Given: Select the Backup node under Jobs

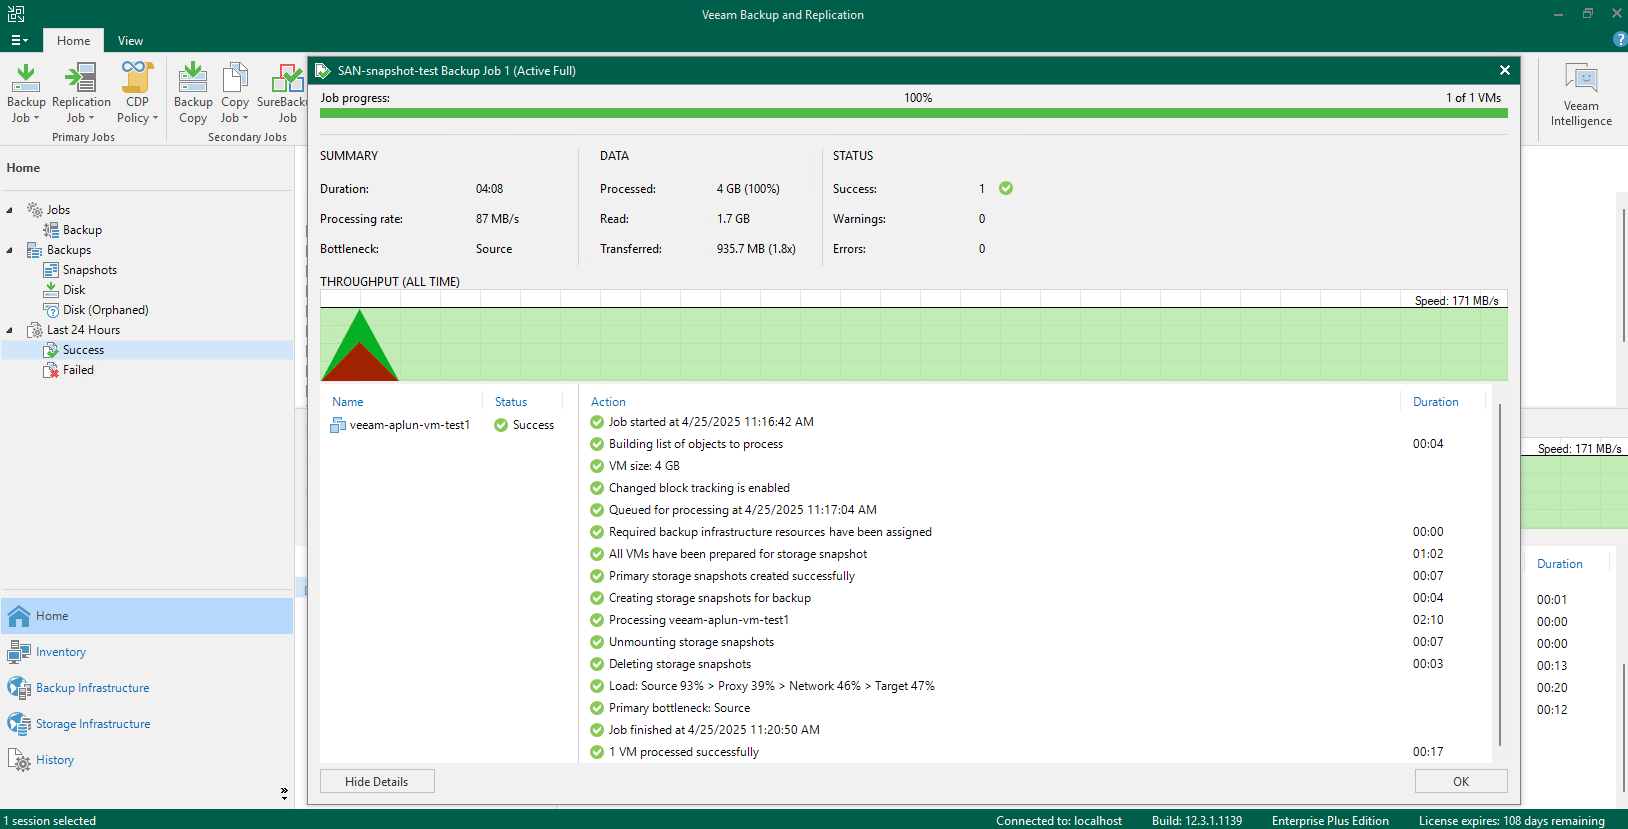Looking at the screenshot, I should coord(82,230).
